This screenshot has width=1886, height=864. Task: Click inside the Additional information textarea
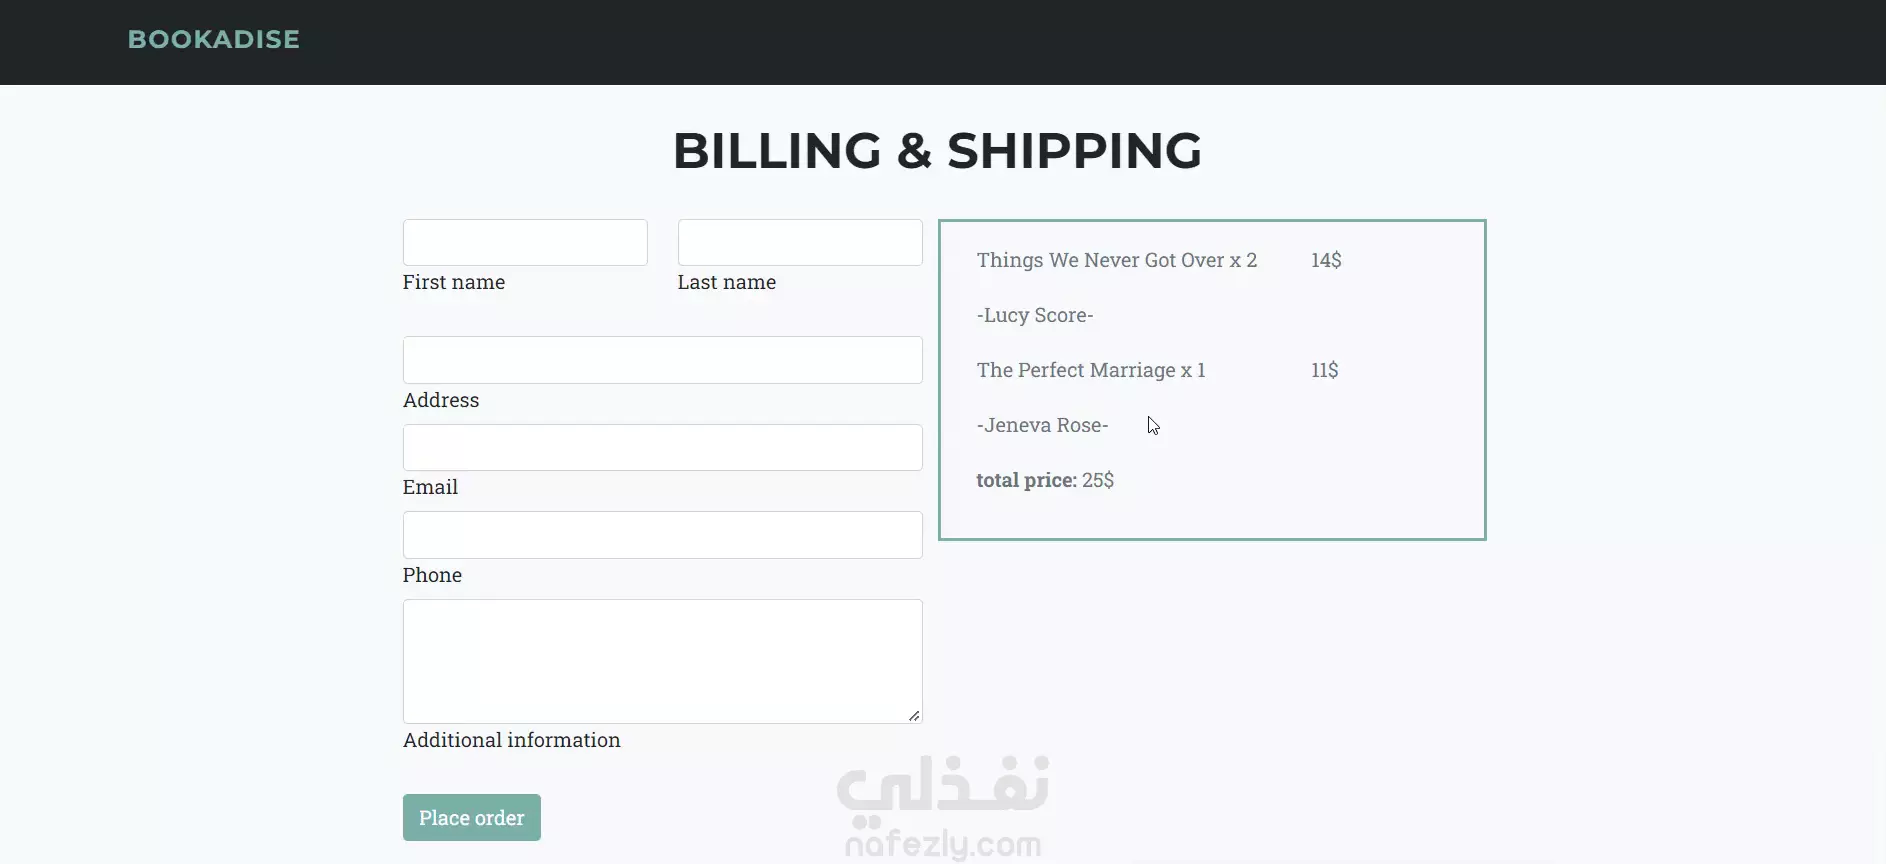pyautogui.click(x=662, y=661)
